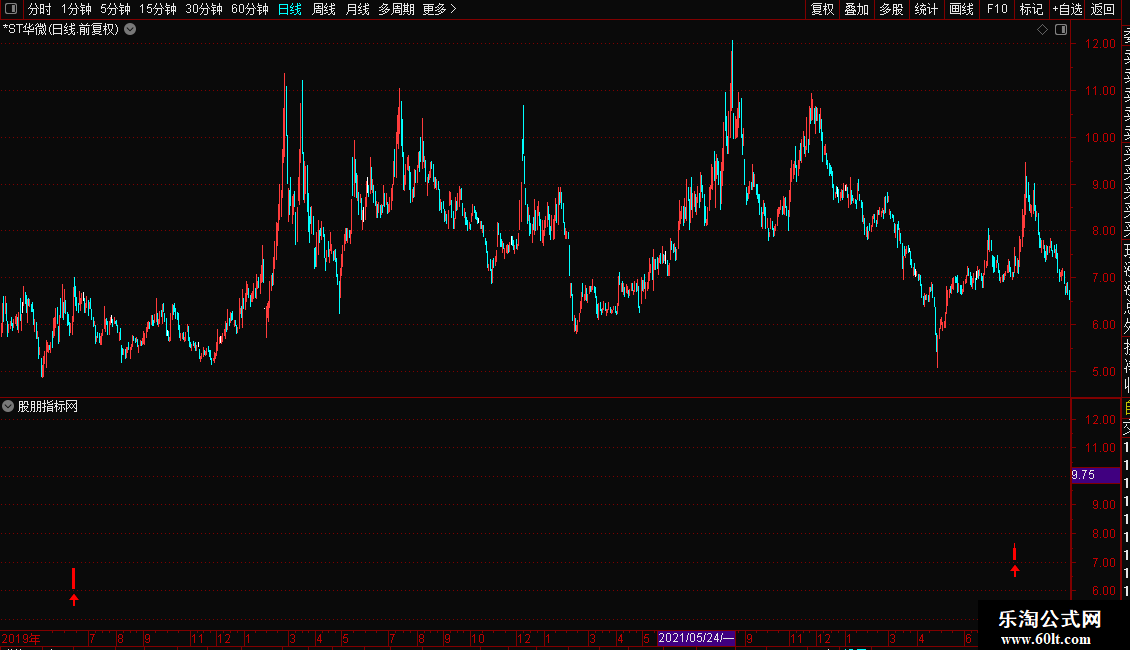
Task: Open the 多股 multi-stock view
Action: click(x=891, y=9)
